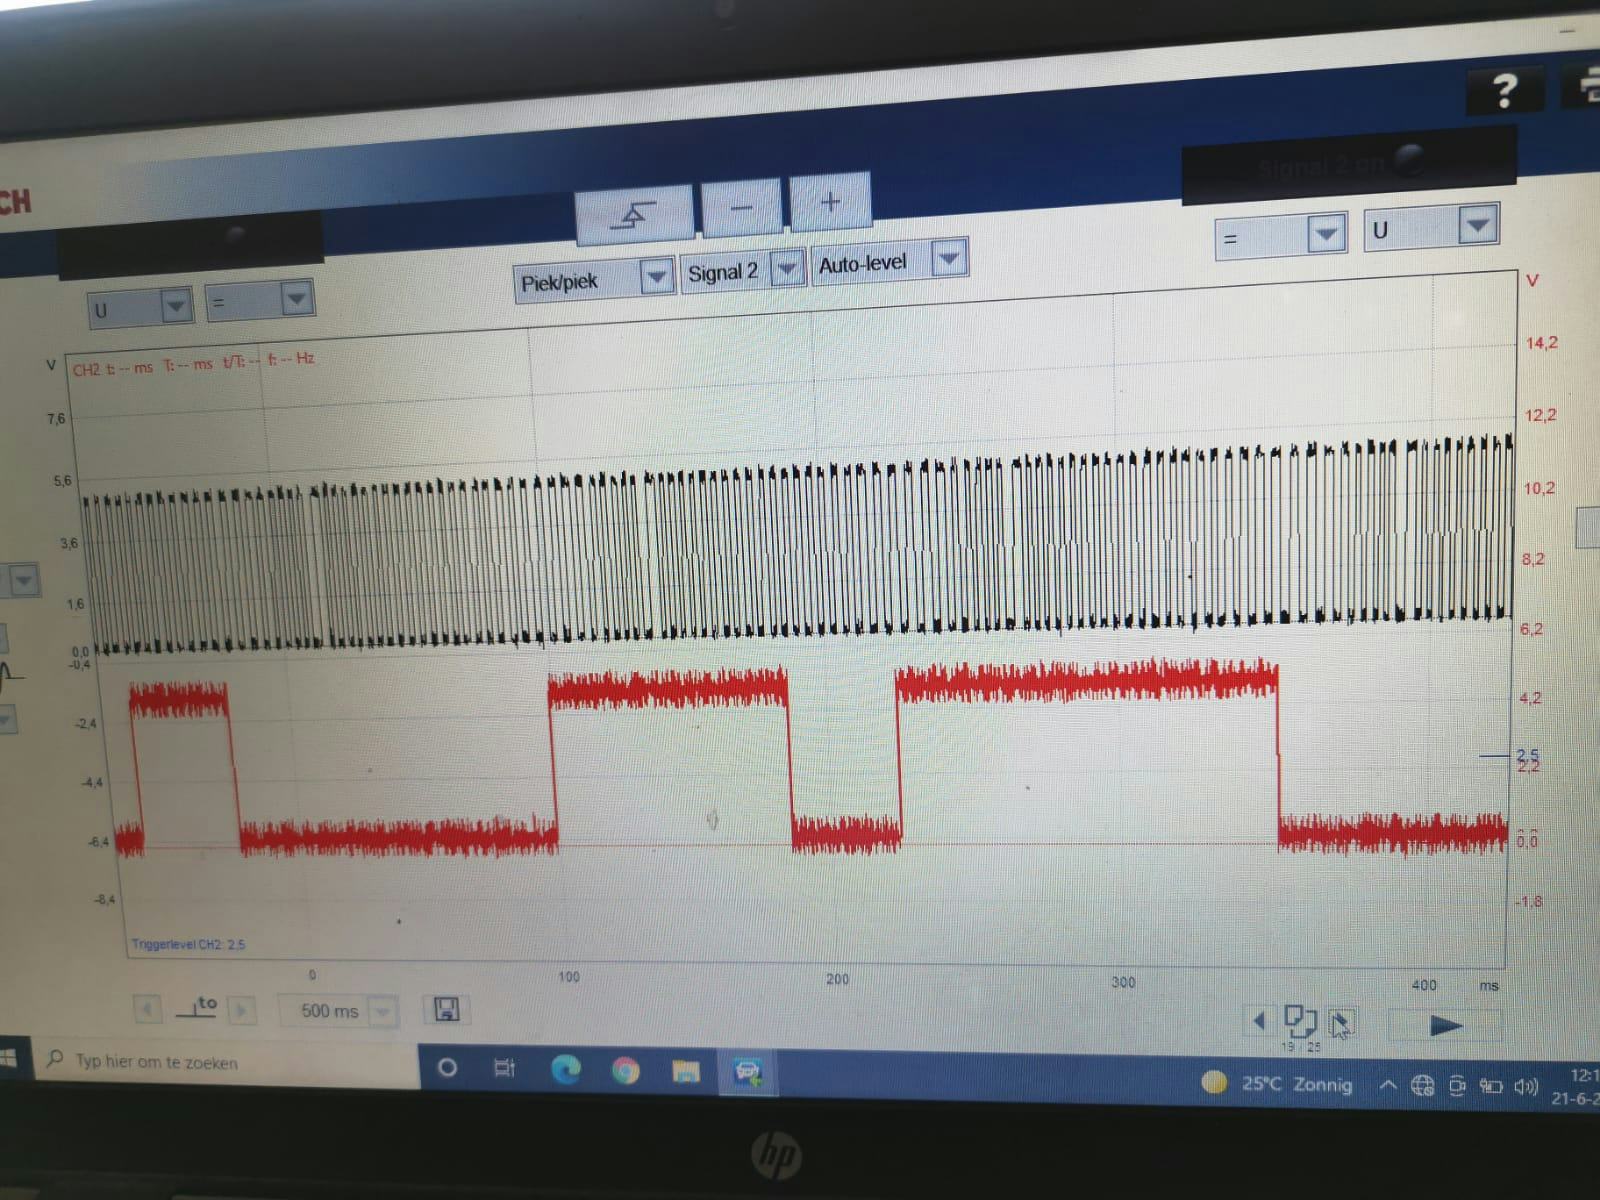Screen dimensions: 1600x1200
Task: Open Google Chrome from the taskbar
Action: pos(625,1071)
